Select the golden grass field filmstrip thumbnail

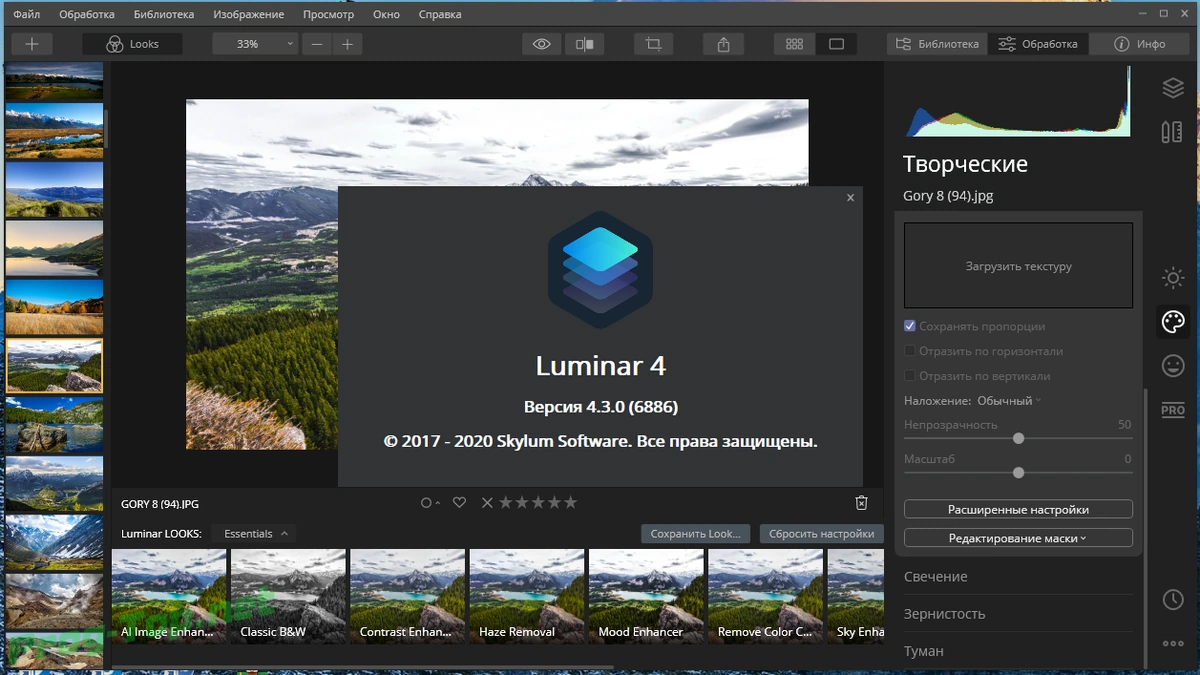(54, 307)
